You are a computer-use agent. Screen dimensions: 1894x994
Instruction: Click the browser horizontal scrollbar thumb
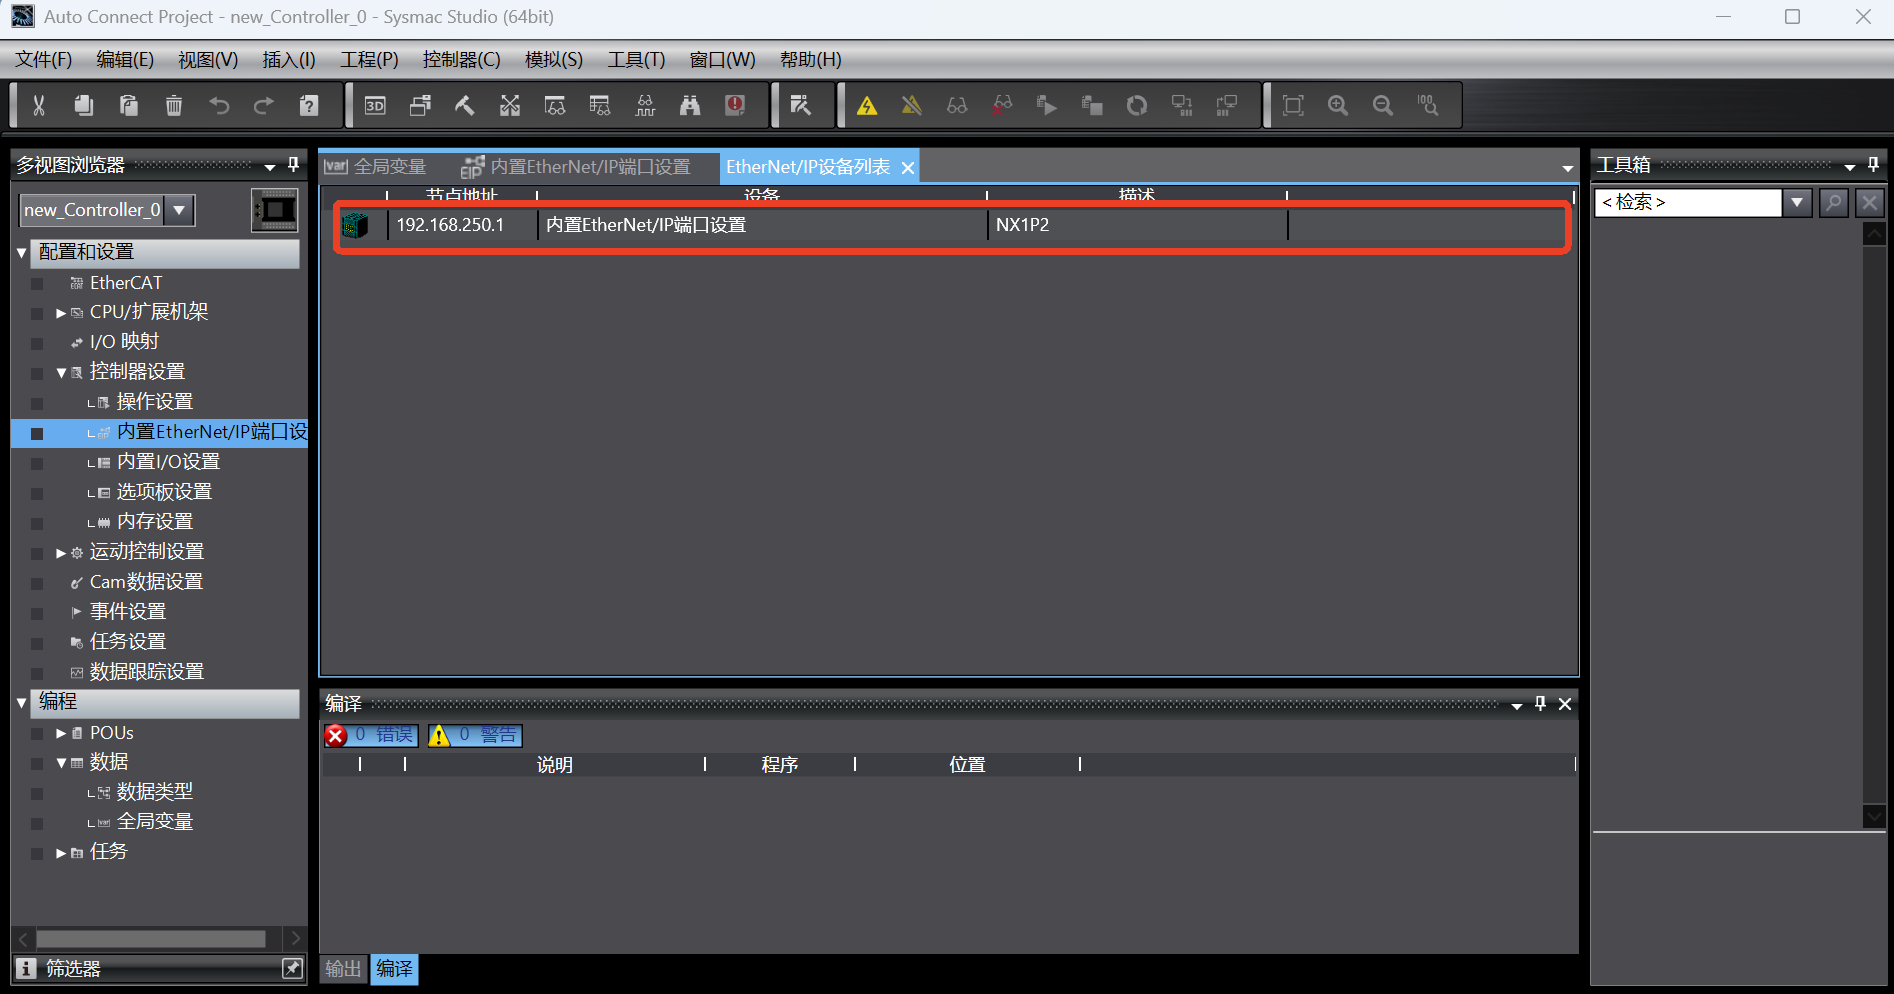click(151, 939)
